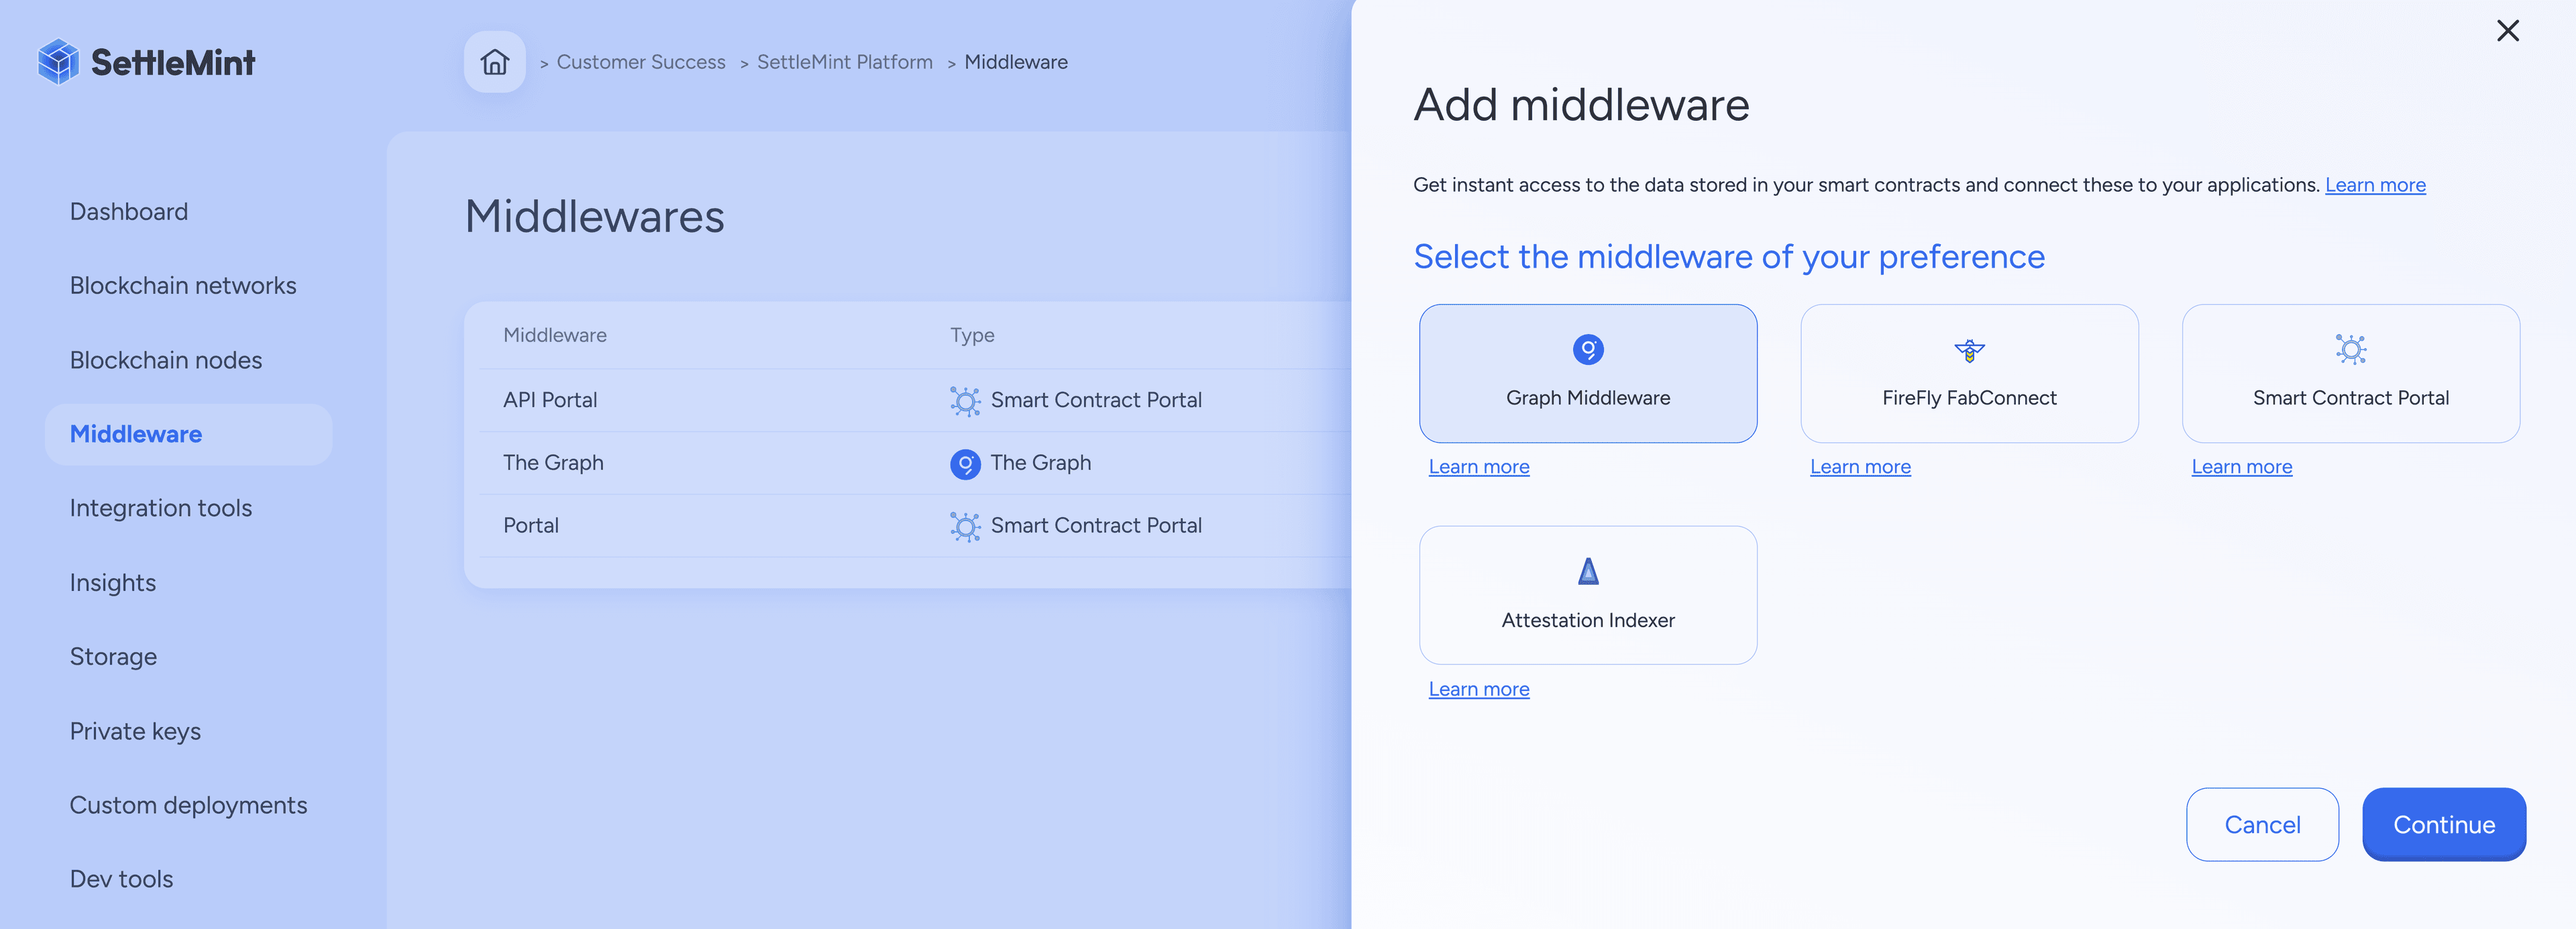Click the Middleware column header

click(x=554, y=335)
